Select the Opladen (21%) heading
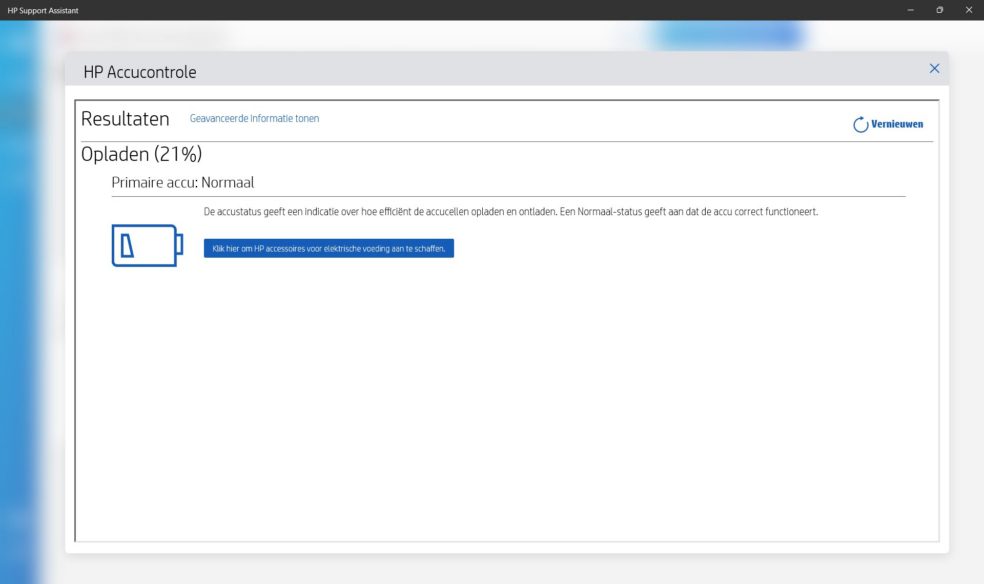 click(x=141, y=154)
